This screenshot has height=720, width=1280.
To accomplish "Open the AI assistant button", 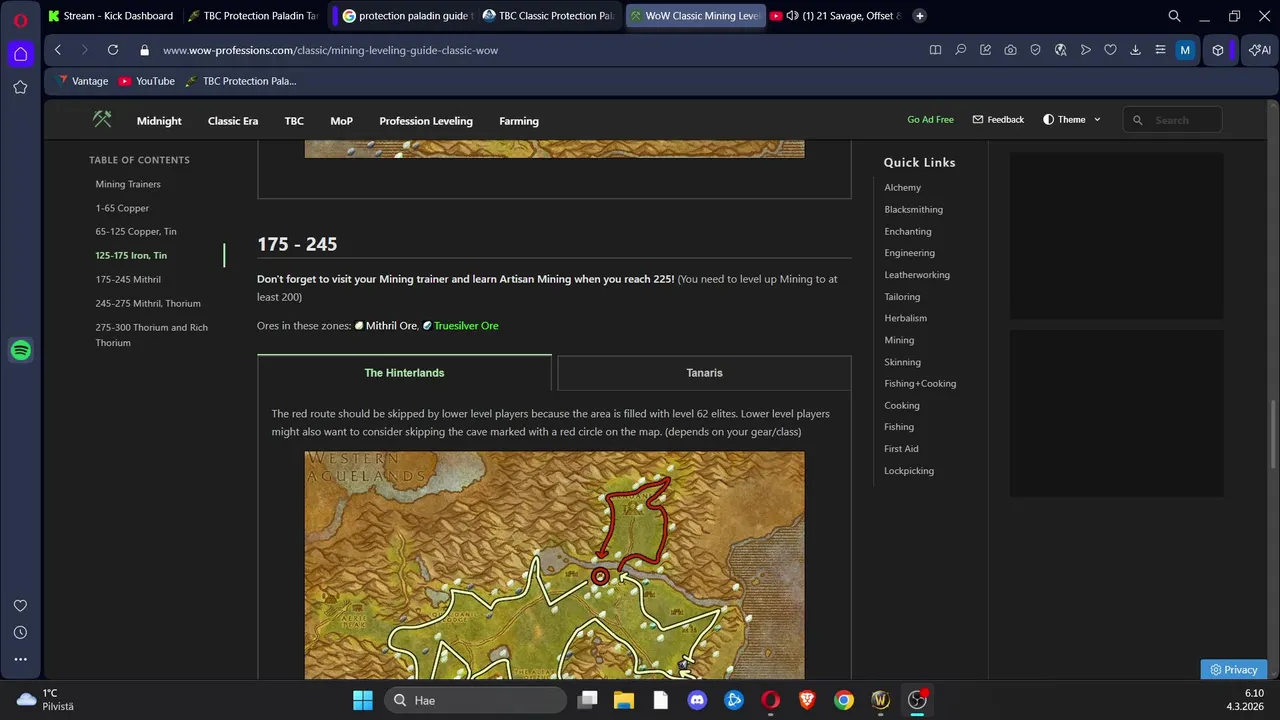I will coord(1260,50).
